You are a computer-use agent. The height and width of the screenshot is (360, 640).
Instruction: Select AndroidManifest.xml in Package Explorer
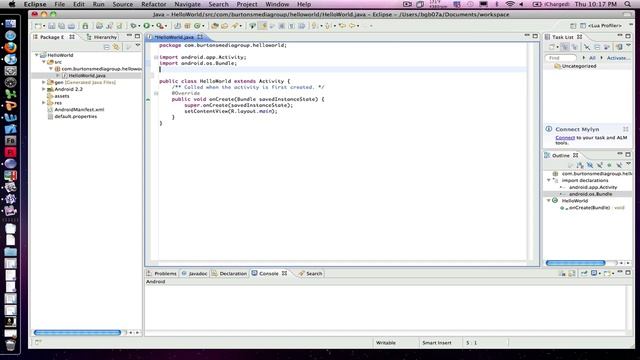tap(79, 109)
